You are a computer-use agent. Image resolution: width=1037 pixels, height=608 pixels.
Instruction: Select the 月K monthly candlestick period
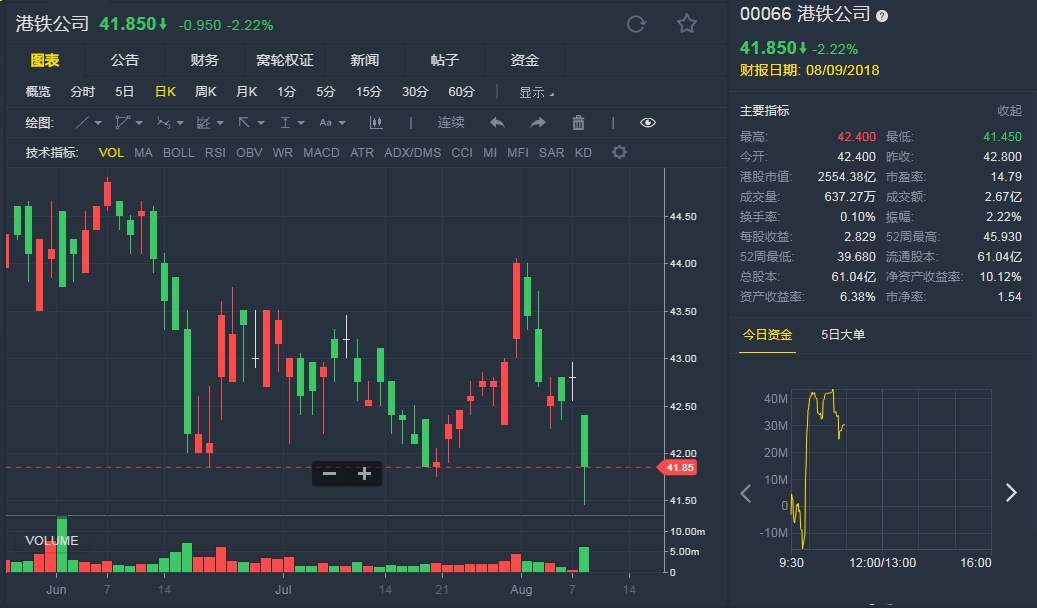(x=247, y=92)
